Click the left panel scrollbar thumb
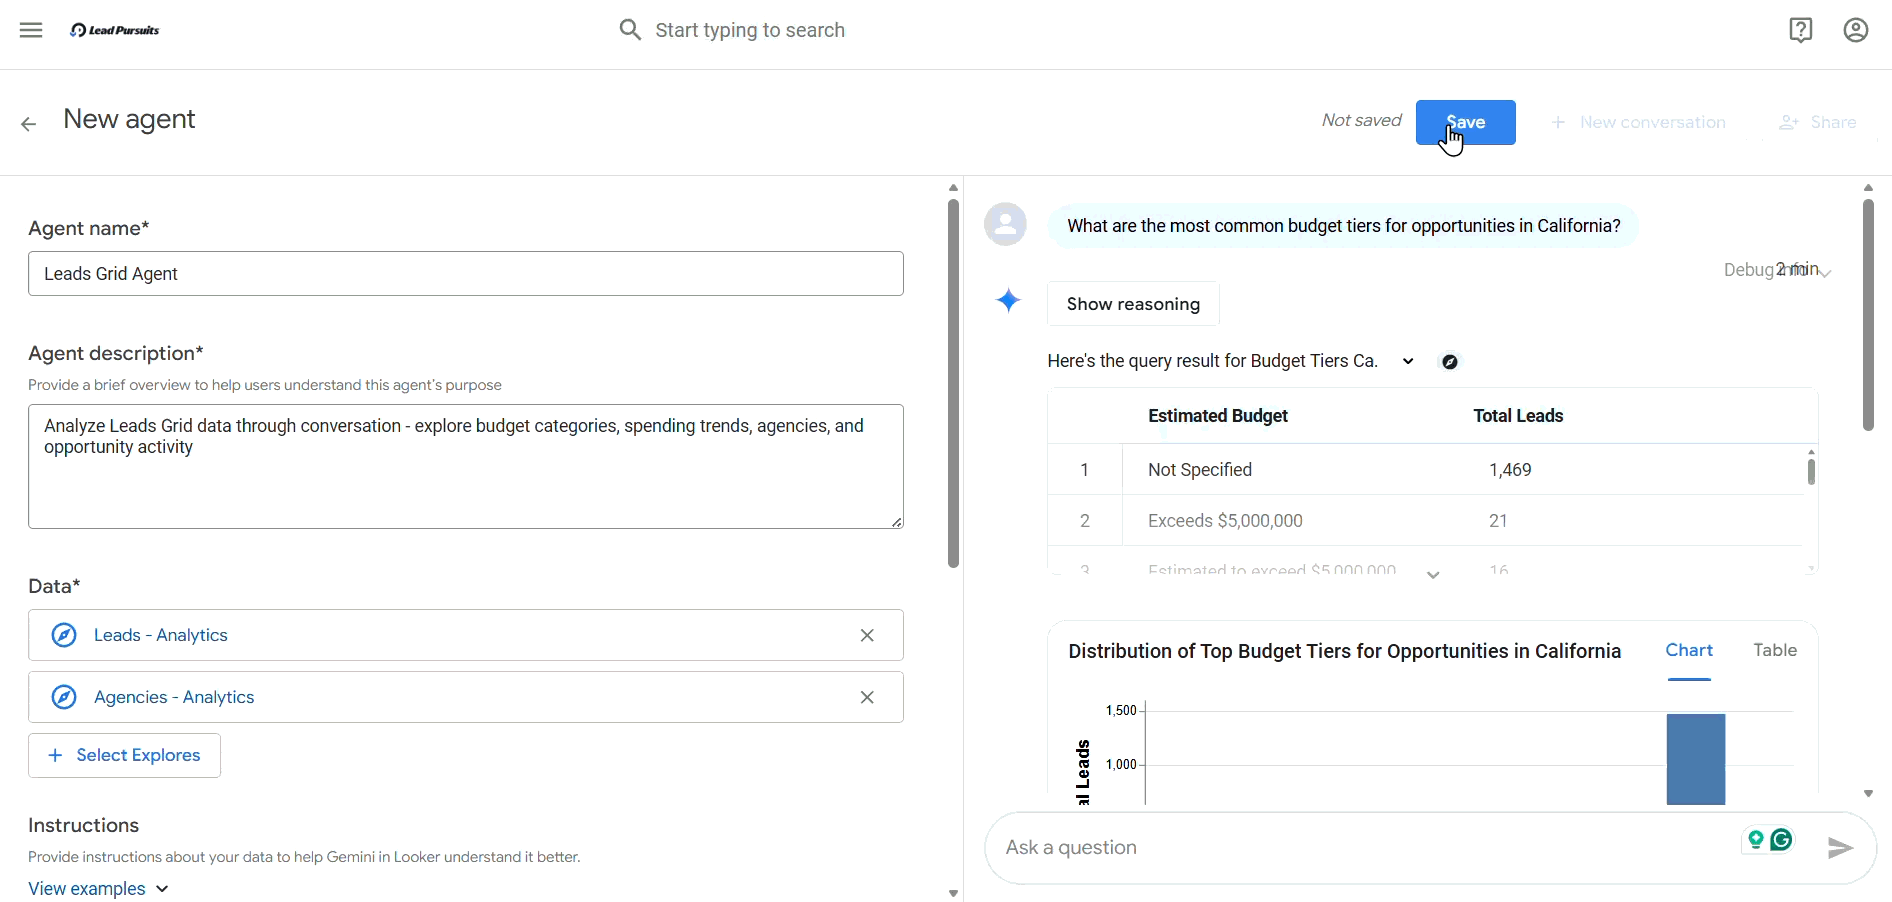The image size is (1892, 902). 953,383
